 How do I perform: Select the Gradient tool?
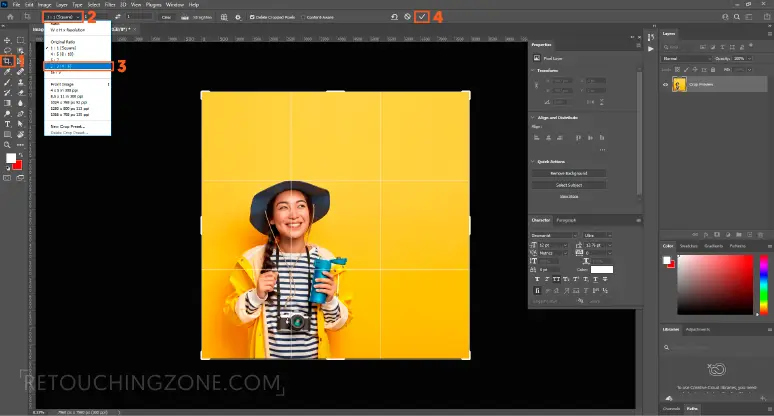7,103
